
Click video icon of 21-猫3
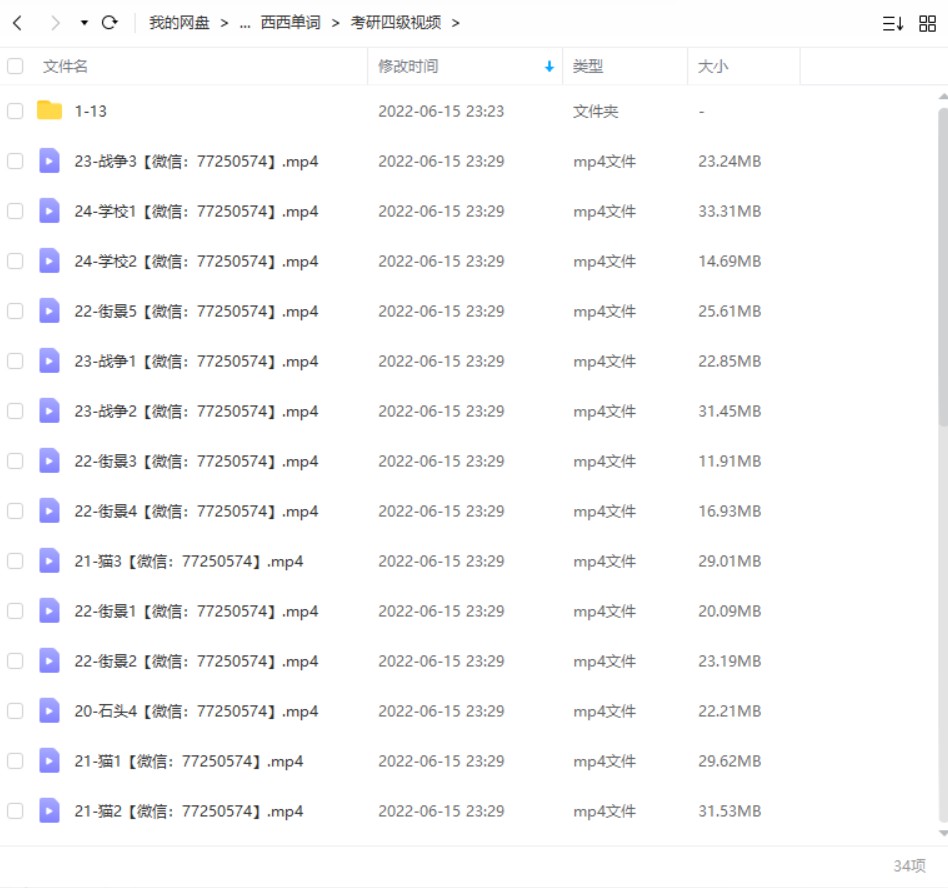(50, 560)
